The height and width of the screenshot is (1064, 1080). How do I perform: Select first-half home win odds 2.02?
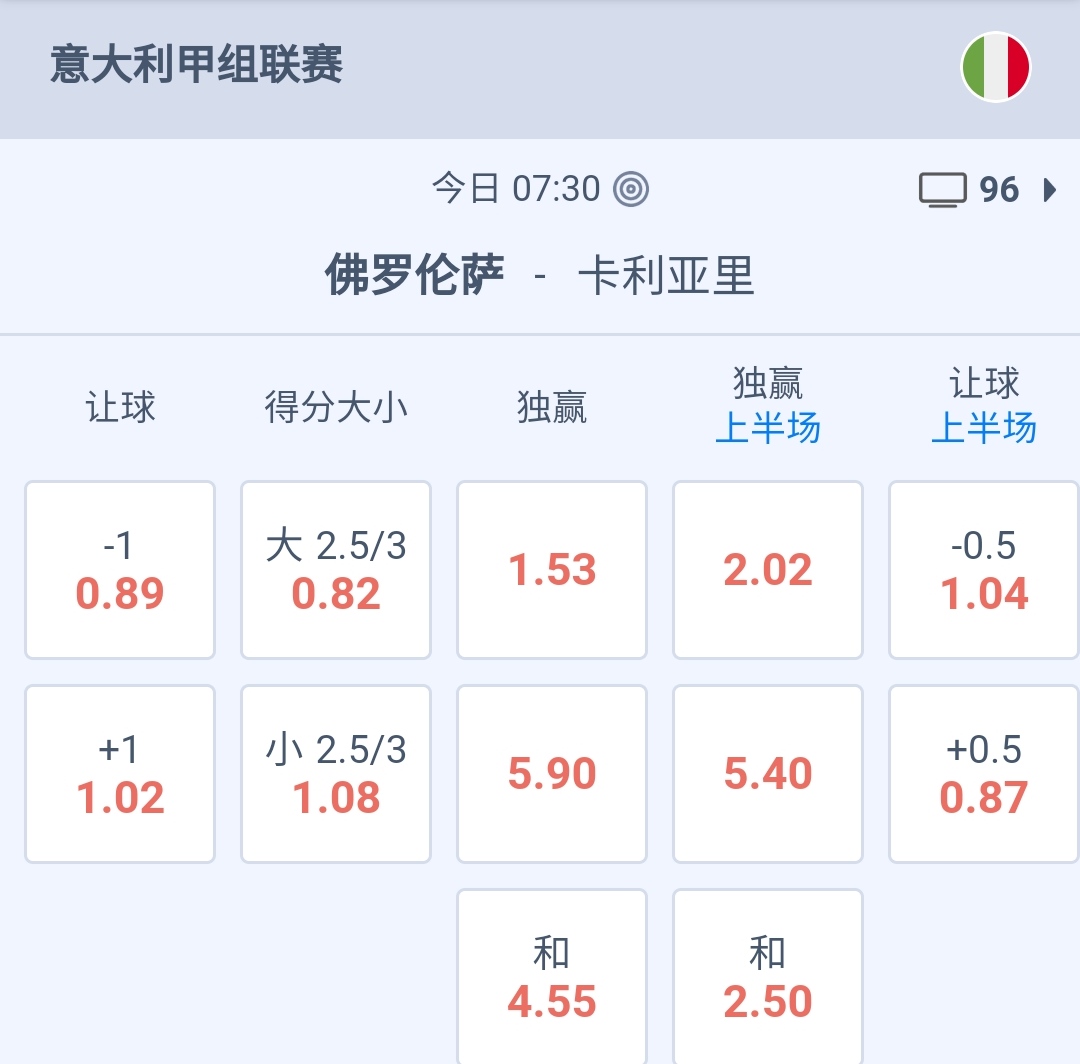pos(768,570)
